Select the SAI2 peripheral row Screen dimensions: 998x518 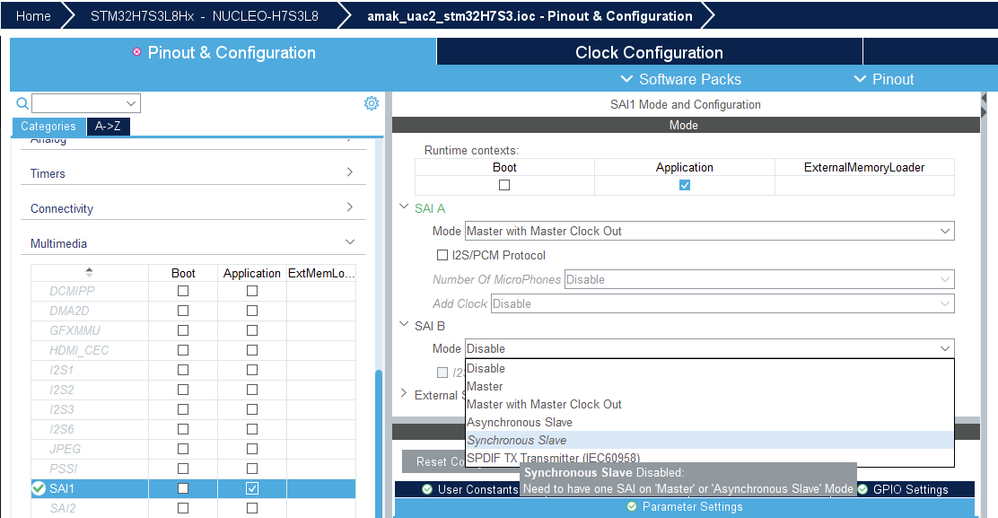pyautogui.click(x=193, y=508)
